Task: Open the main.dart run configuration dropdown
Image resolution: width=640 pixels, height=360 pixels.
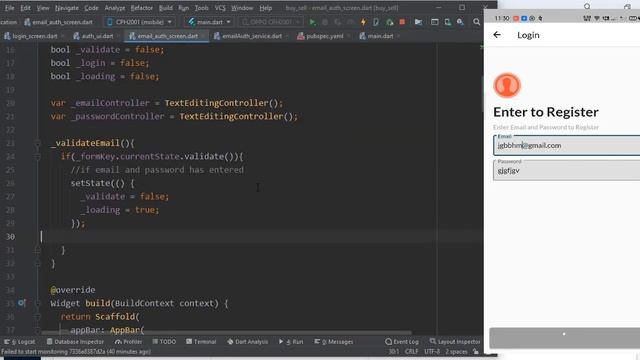Action: coord(209,22)
